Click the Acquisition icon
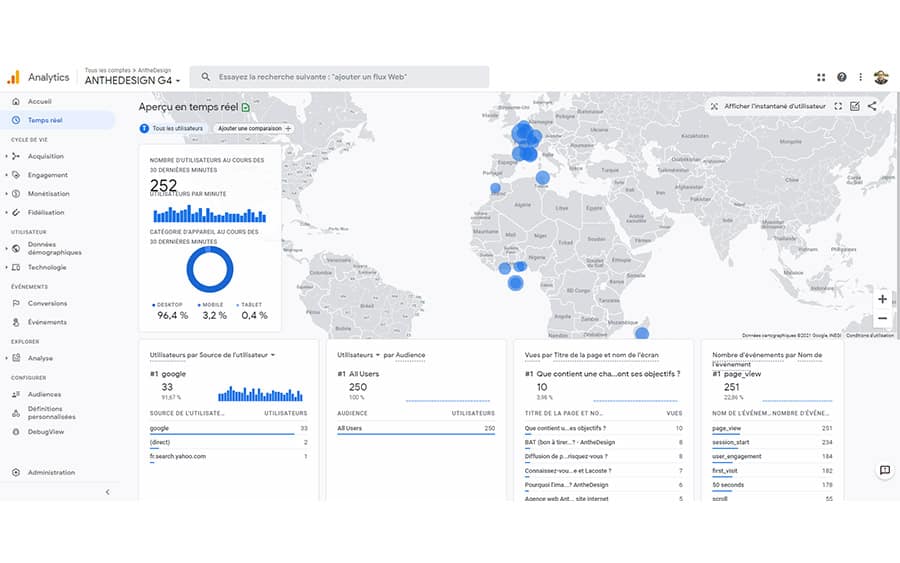 coord(16,156)
